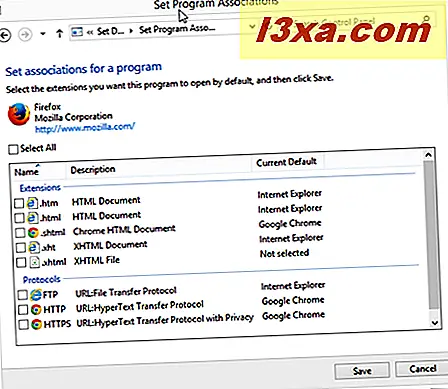
Task: Click the Firefox logo icon
Action: tap(19, 114)
